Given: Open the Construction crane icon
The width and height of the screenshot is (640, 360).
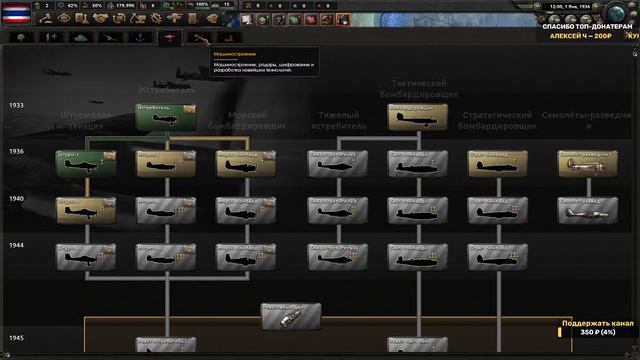Looking at the screenshot, I should pyautogui.click(x=138, y=18).
